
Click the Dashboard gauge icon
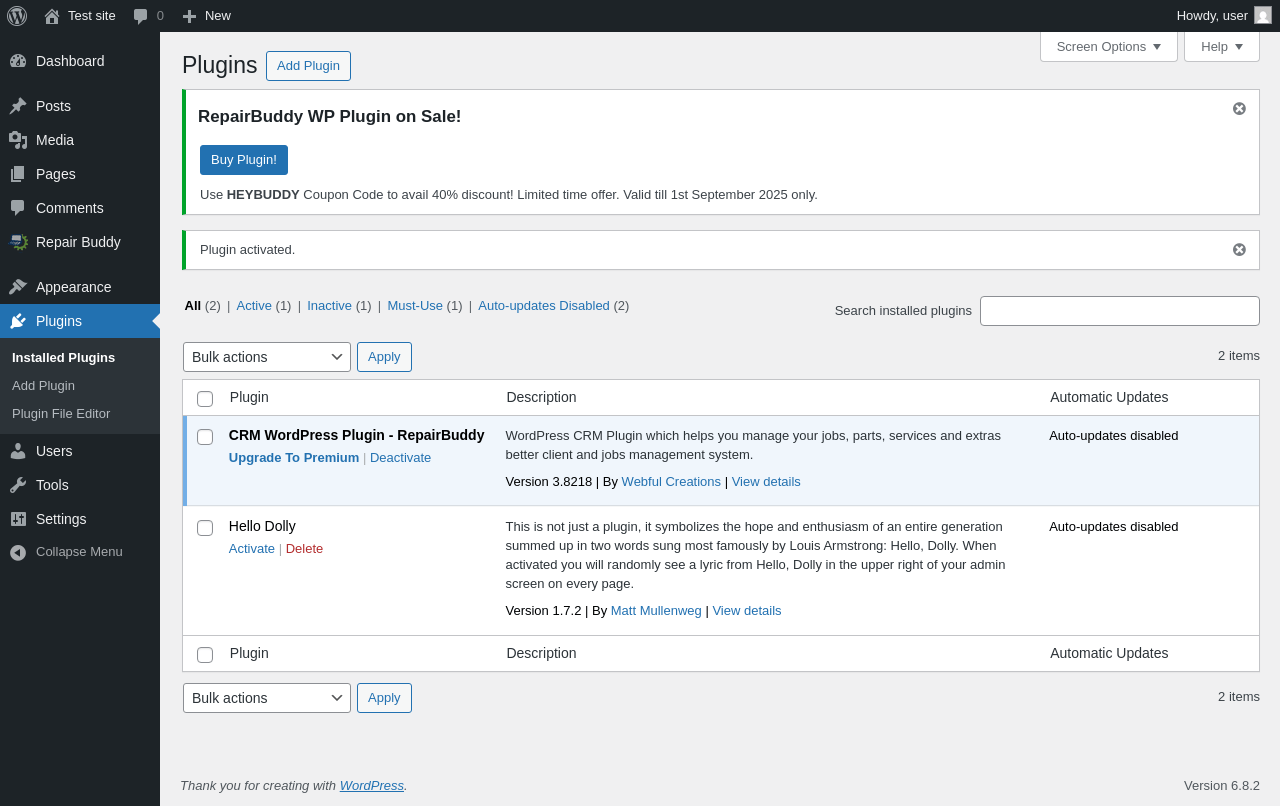(x=18, y=61)
